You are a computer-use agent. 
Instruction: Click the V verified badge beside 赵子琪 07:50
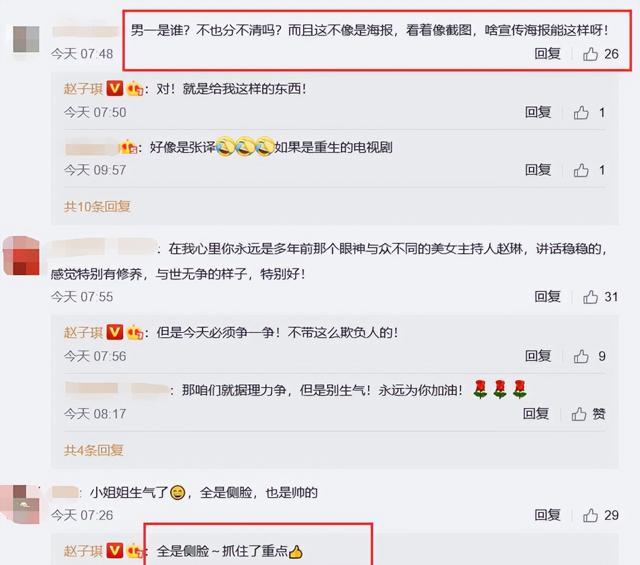tap(115, 88)
